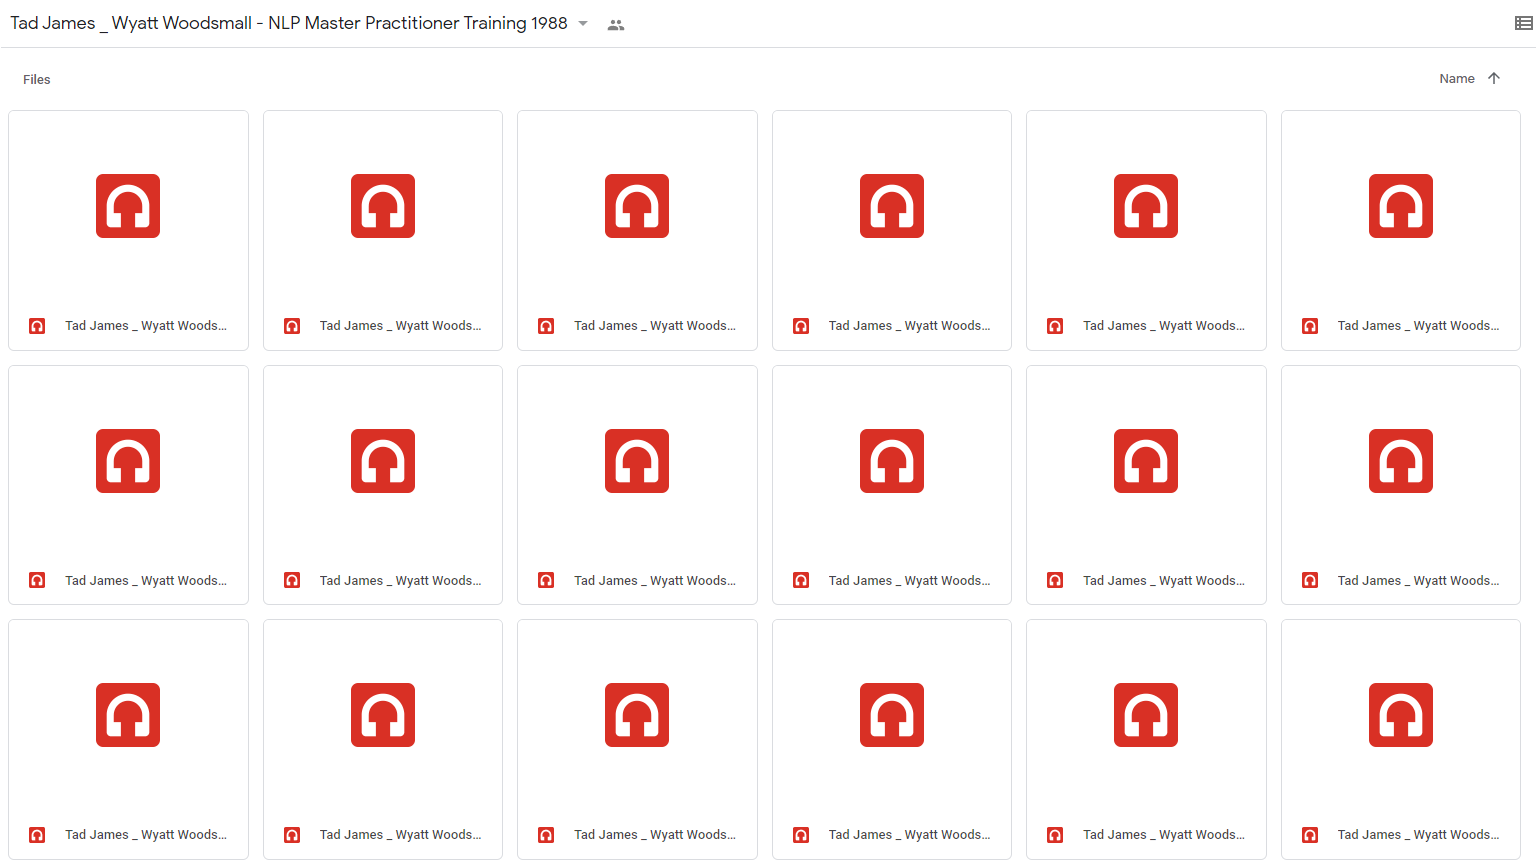This screenshot has width=1536, height=866.
Task: Click small audio icon, second row, third card
Action: click(546, 580)
